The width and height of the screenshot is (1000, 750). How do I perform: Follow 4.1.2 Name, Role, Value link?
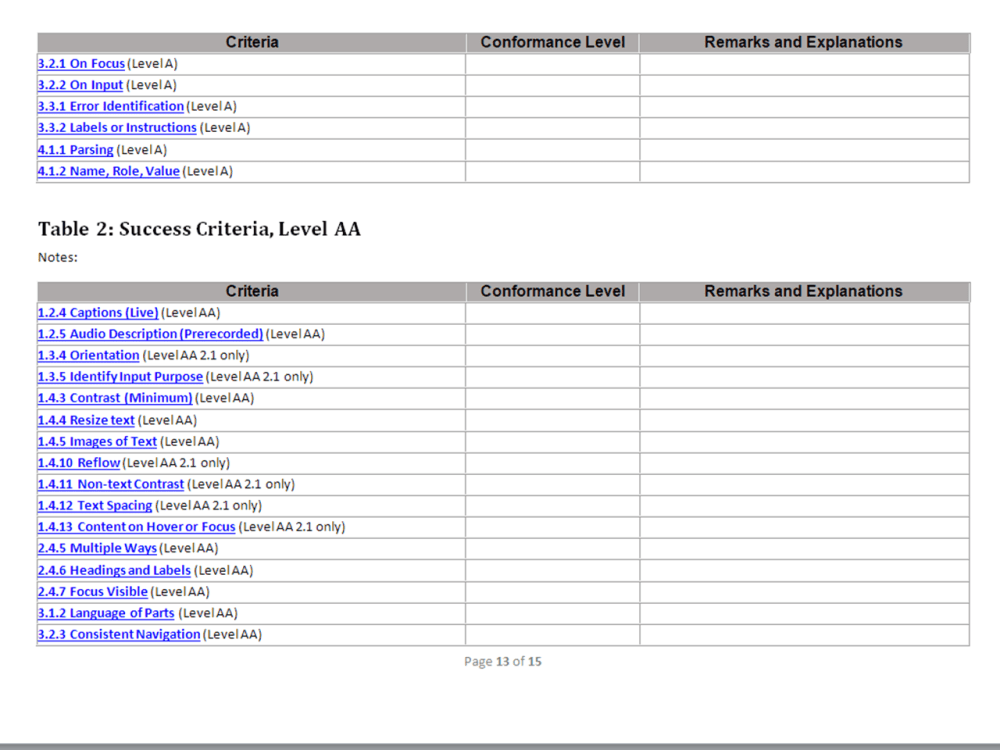coord(108,171)
